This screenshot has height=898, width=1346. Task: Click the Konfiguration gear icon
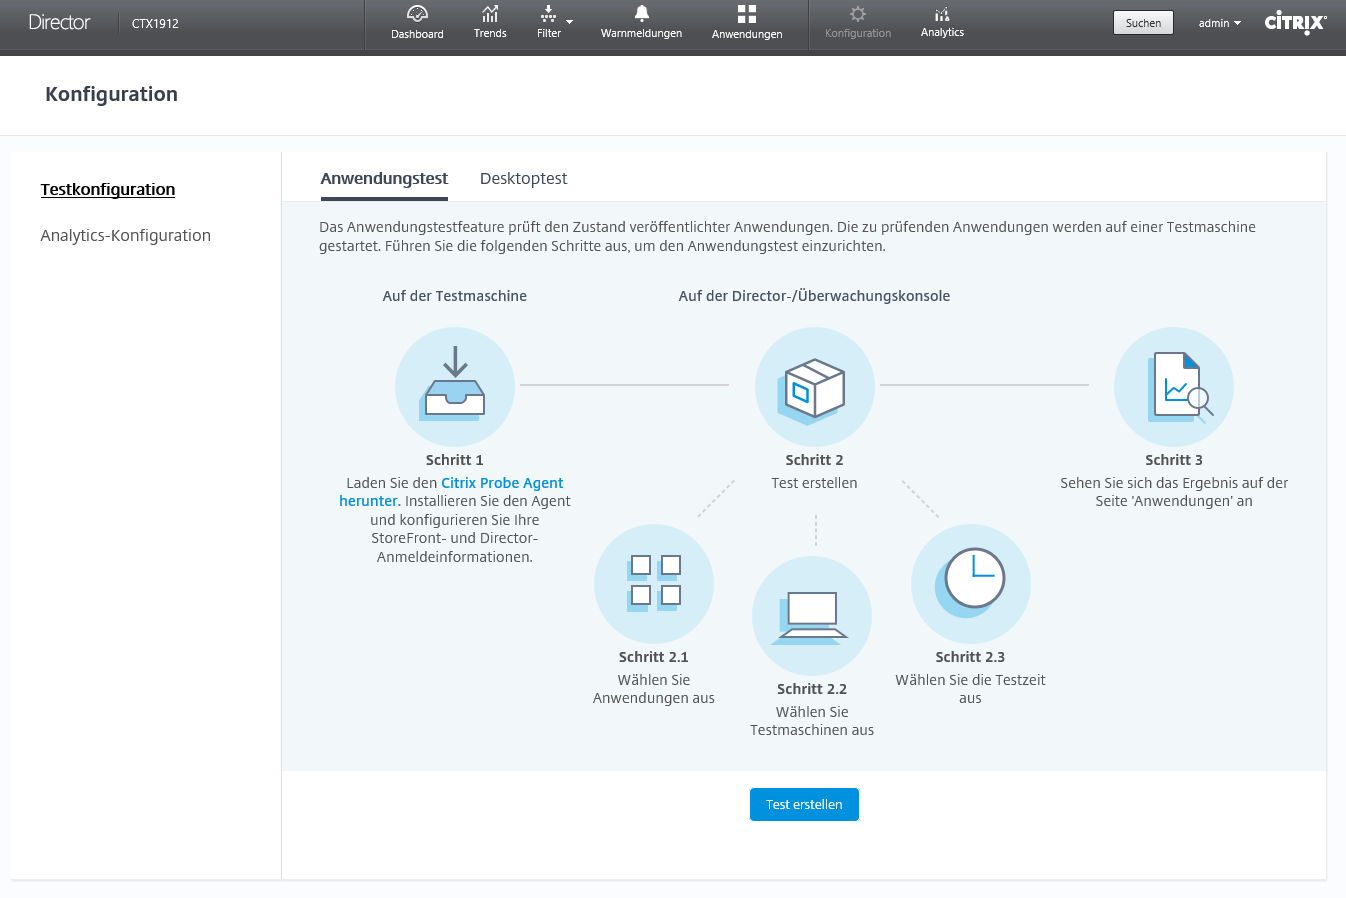[x=857, y=16]
